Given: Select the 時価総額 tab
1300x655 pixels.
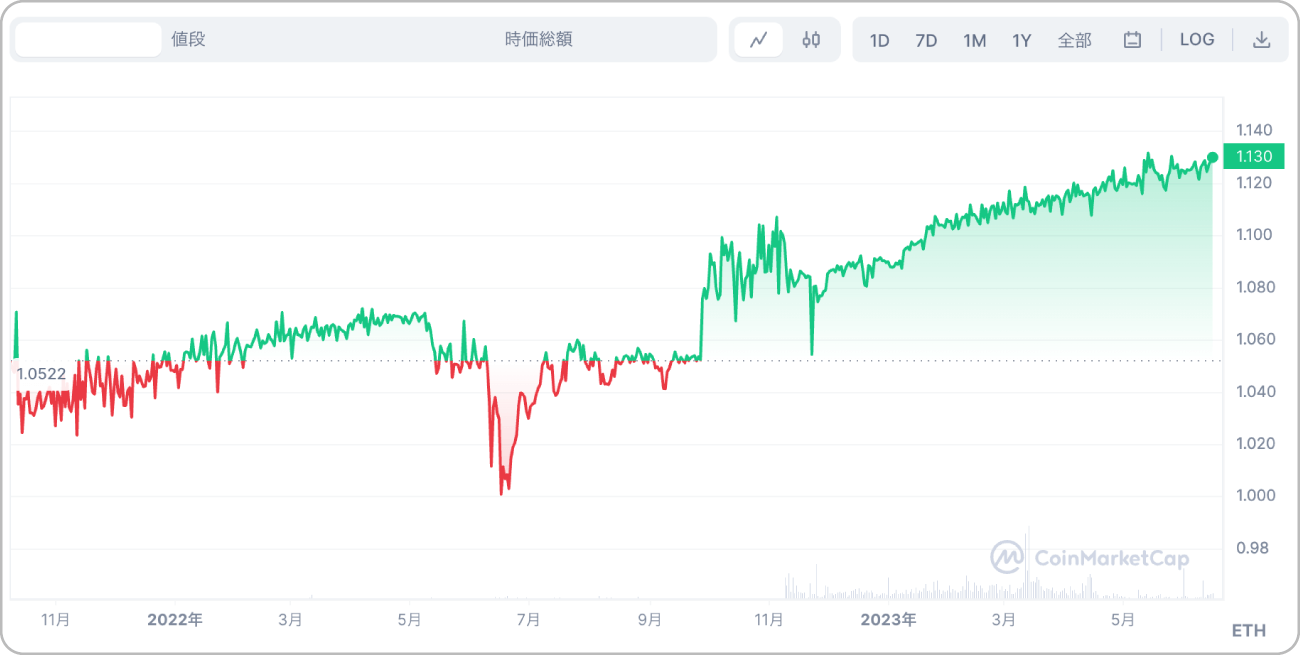Looking at the screenshot, I should pos(539,40).
